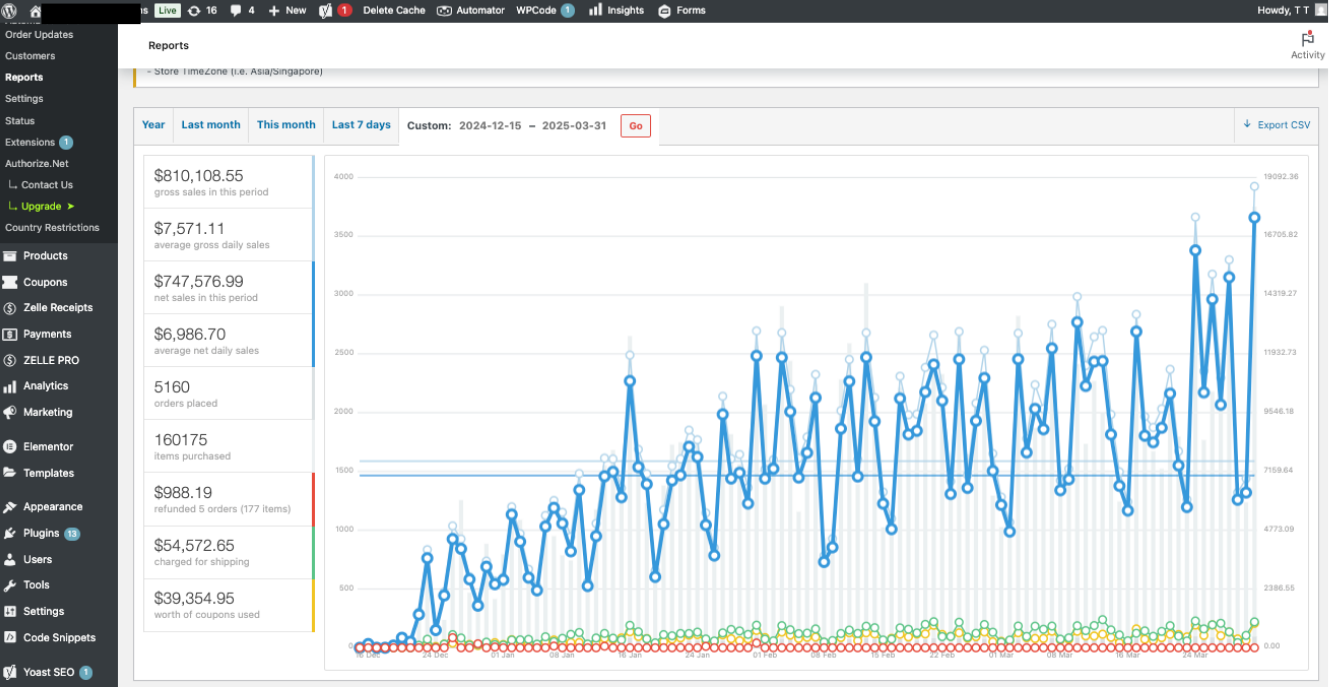Image resolution: width=1331 pixels, height=687 pixels.
Task: Expand the Howdy, T T account menu
Action: [x=1289, y=10]
